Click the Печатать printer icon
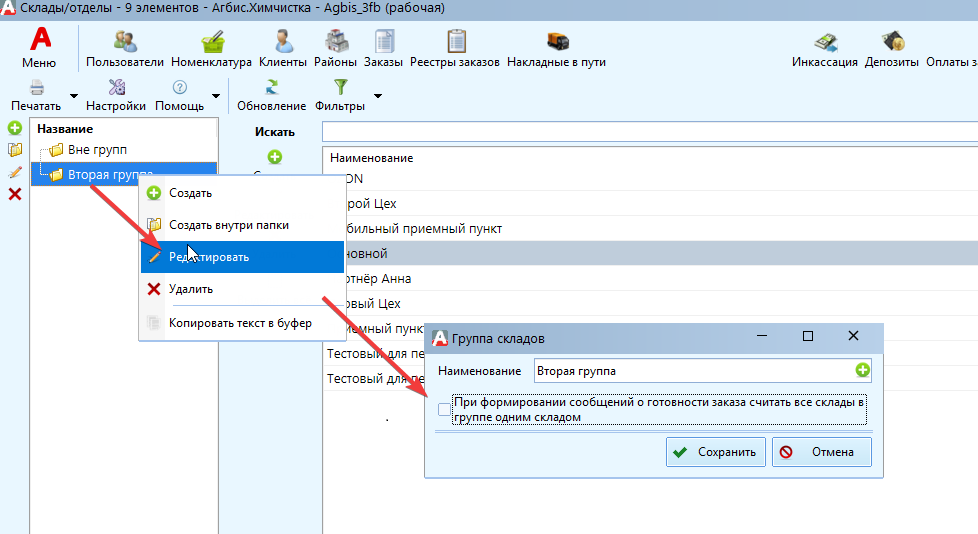This screenshot has height=534, width=978. [x=37, y=87]
